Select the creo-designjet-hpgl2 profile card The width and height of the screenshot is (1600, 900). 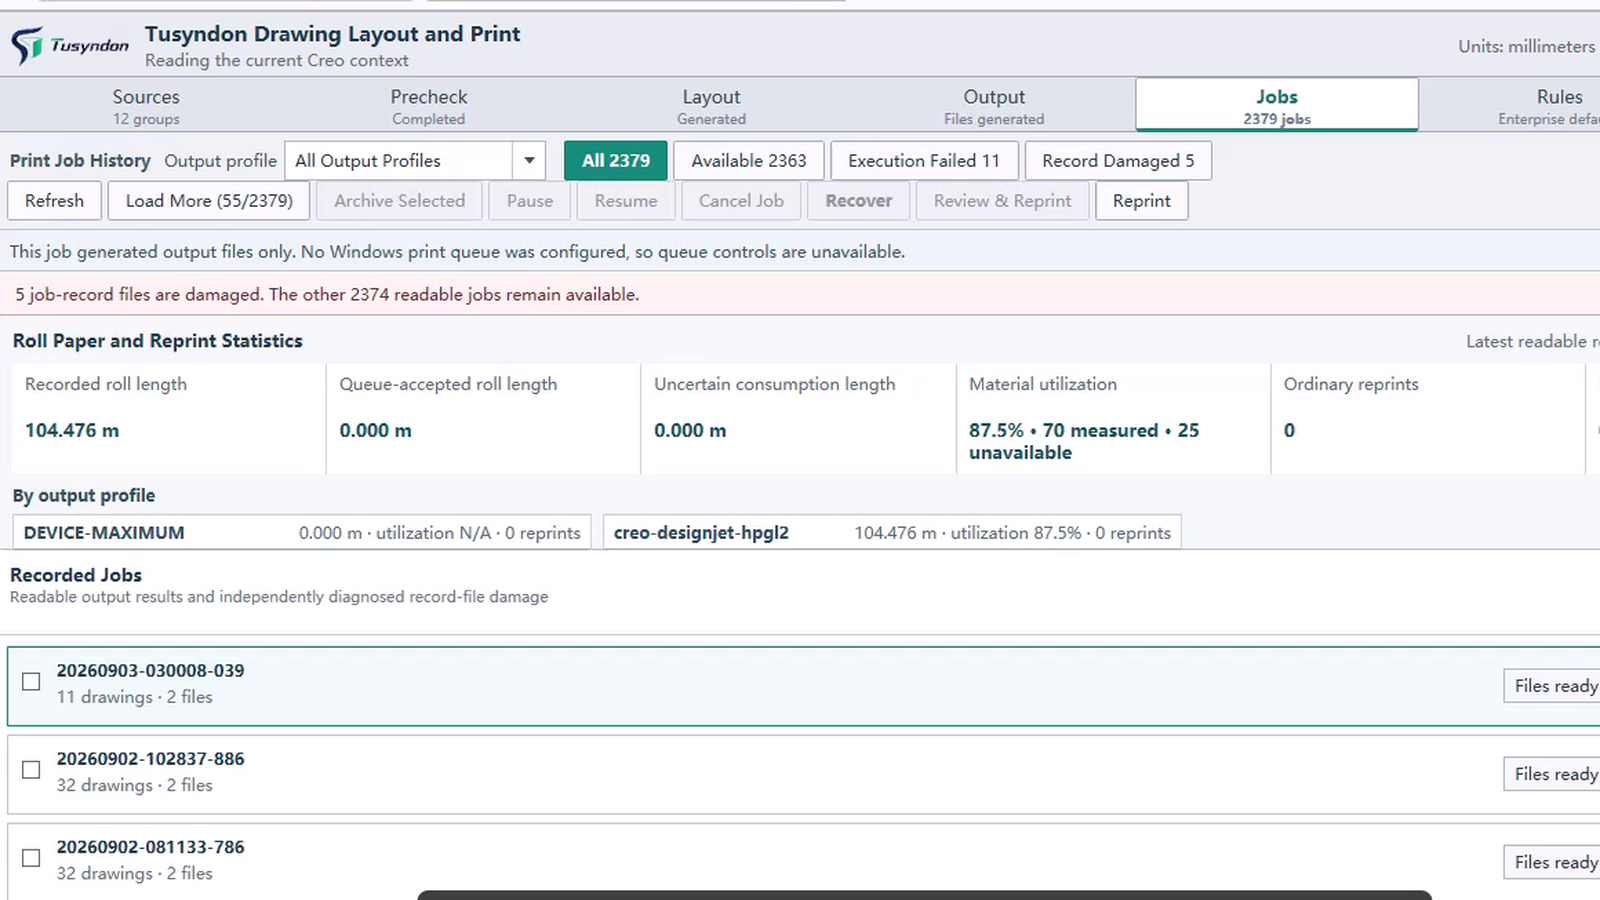[892, 532]
